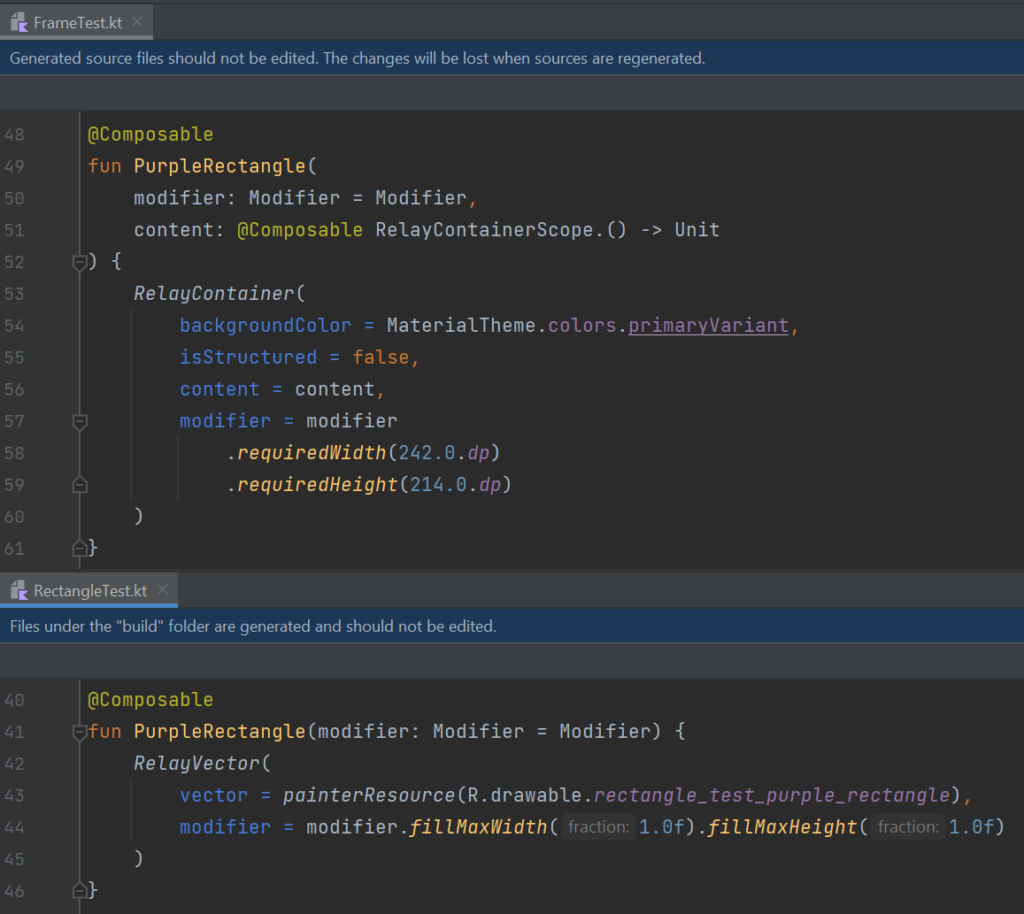Click the fold end marker at line 61
1024x914 pixels.
(x=80, y=549)
